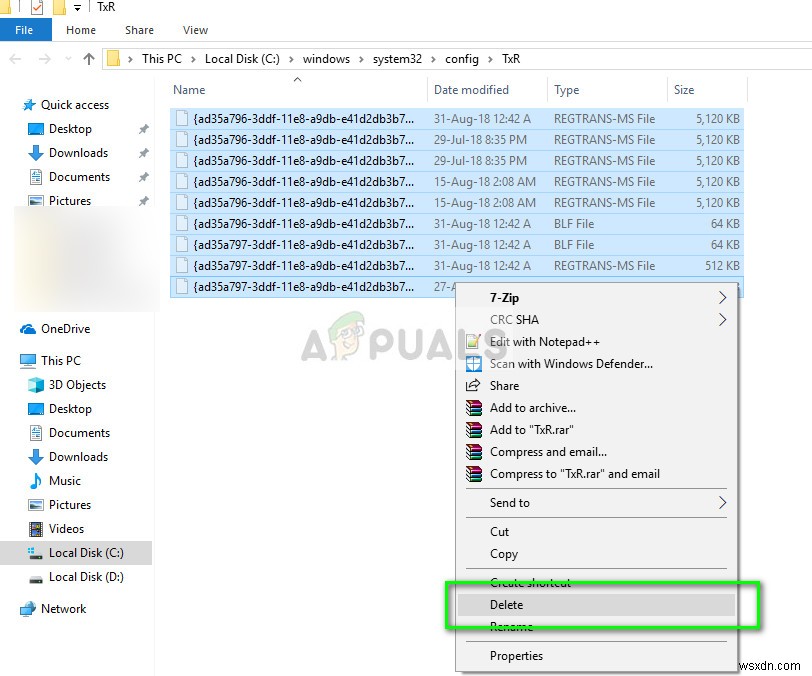The width and height of the screenshot is (812, 676).
Task: Select Network in the sidebar
Action: 61,609
